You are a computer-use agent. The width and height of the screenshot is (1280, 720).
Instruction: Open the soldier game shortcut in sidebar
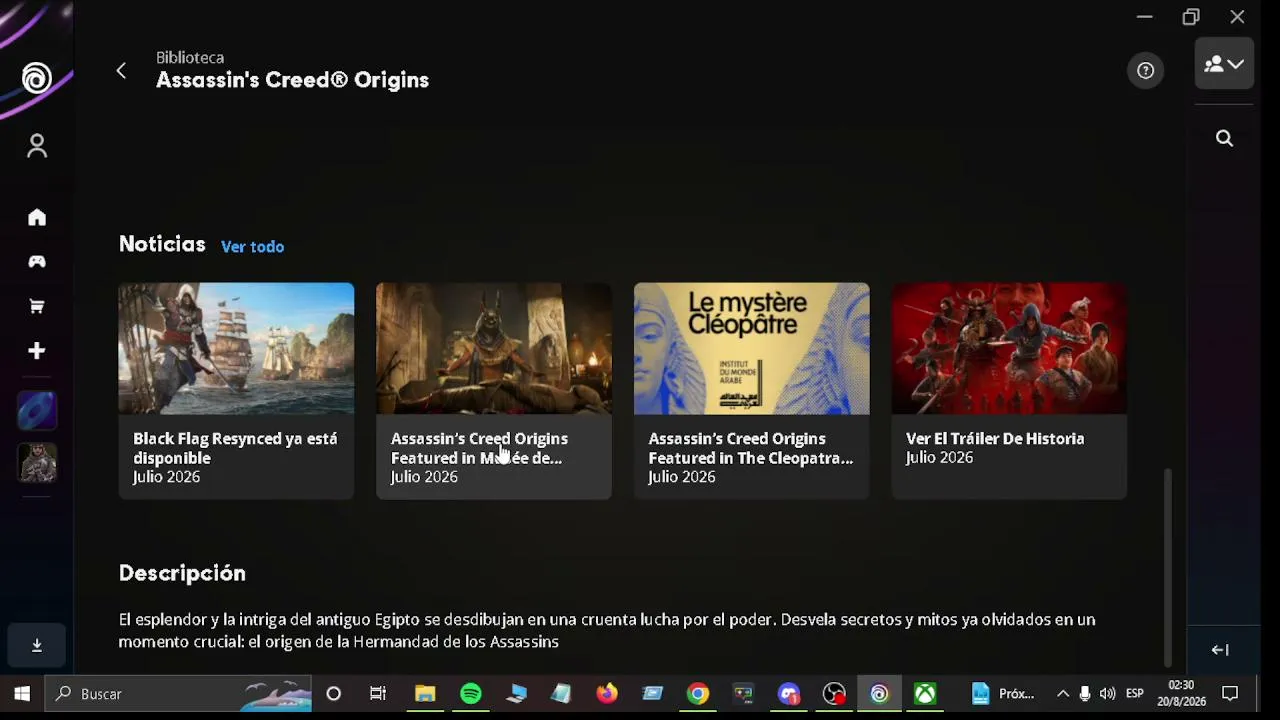(37, 463)
